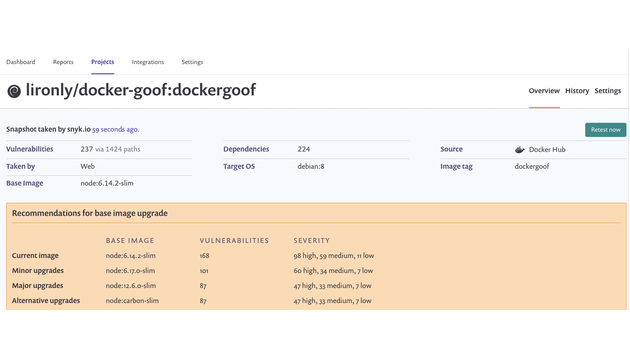Click the Retest now button
Viewport: 630px width, 360px height.
[605, 130]
